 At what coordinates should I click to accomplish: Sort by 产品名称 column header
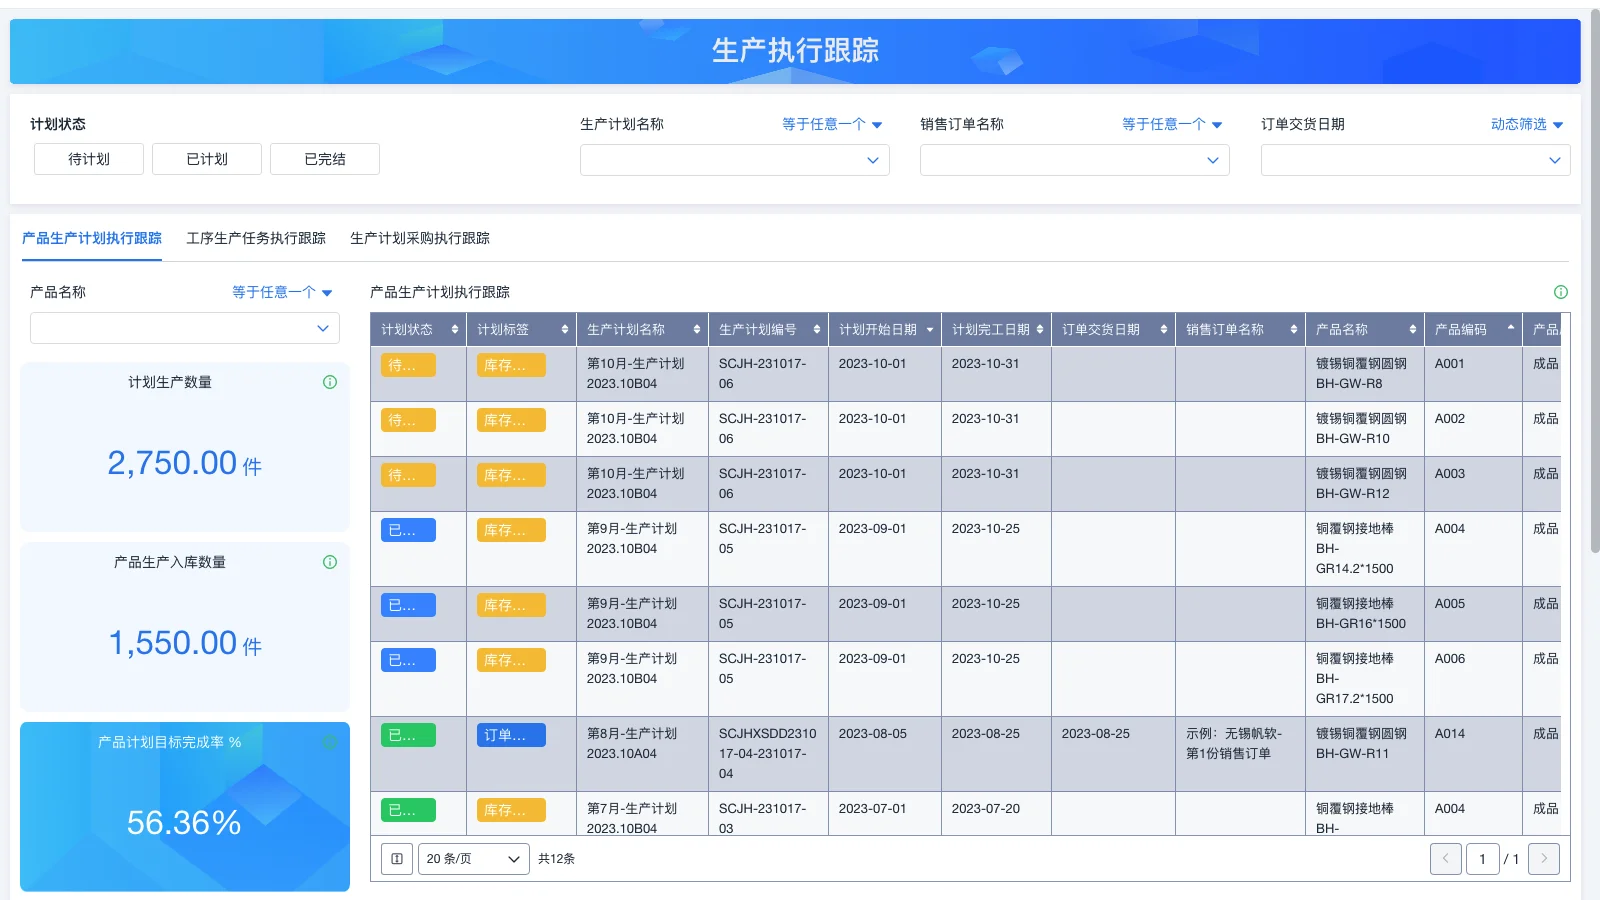(1413, 329)
